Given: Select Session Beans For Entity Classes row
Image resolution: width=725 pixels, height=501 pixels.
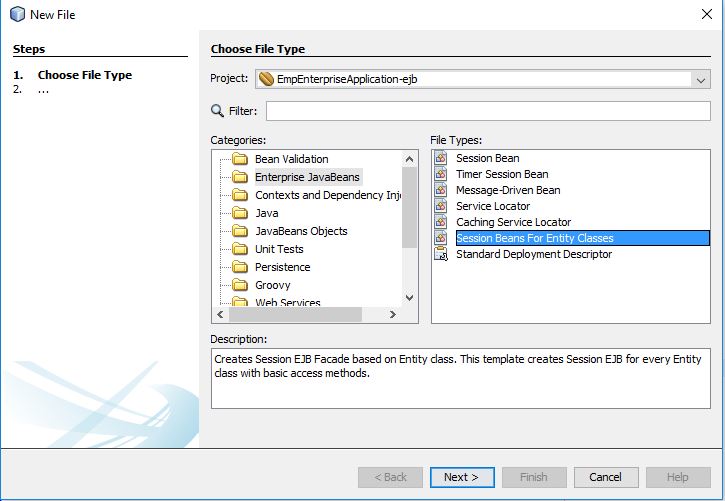Looking at the screenshot, I should [x=583, y=238].
